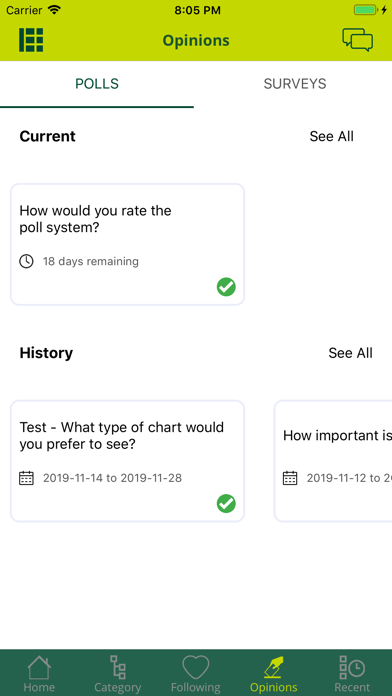Click the calendar icon beside 2019-11-14 date range
392x696 pixels.
click(x=26, y=478)
